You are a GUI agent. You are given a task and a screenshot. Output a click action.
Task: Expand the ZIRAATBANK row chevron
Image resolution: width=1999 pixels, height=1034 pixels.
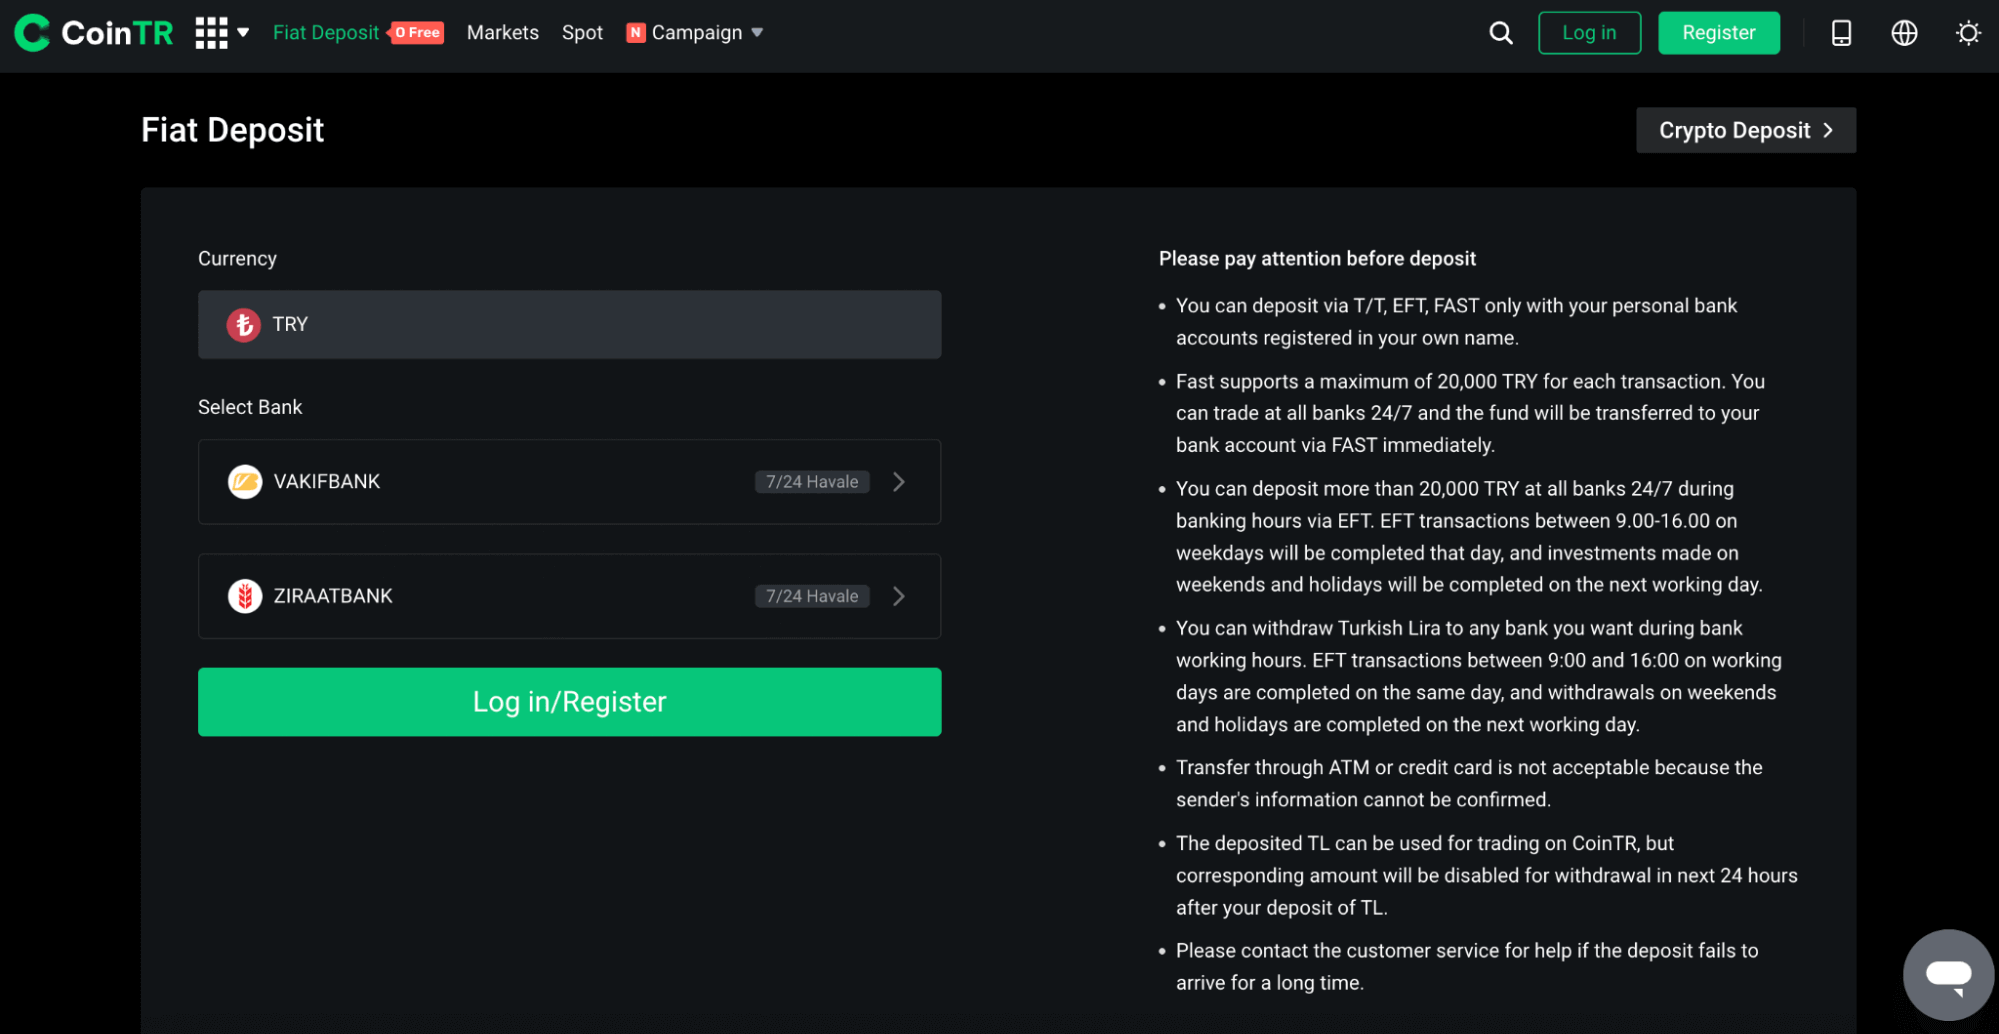[x=898, y=596]
